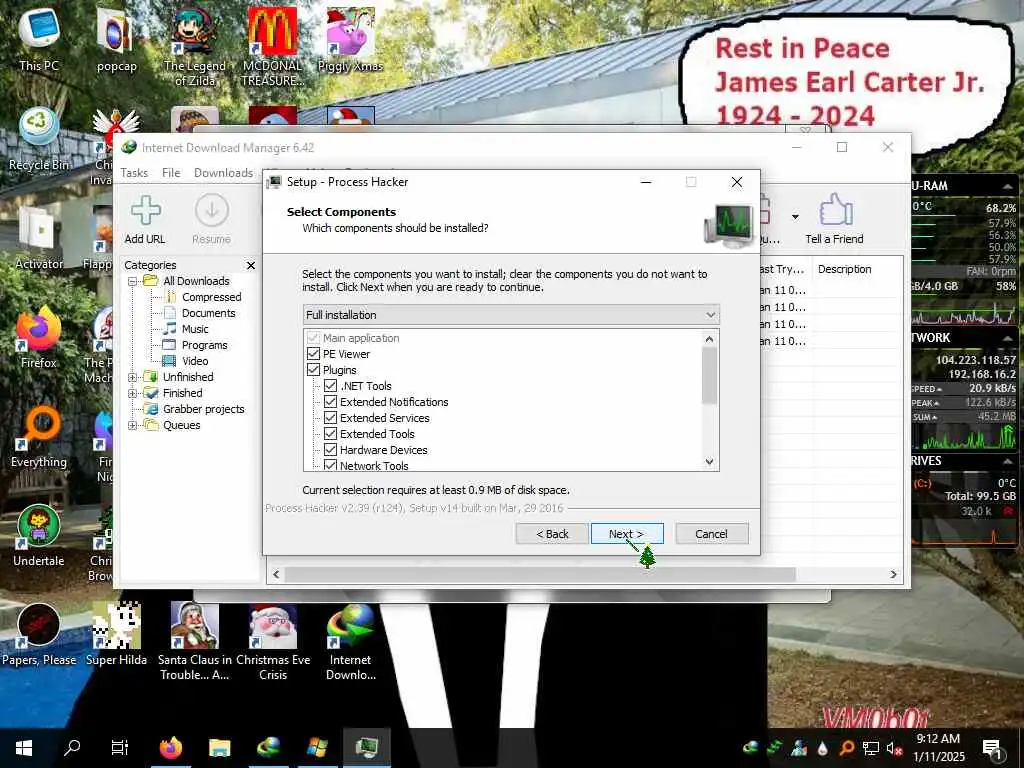This screenshot has width=1024, height=768.
Task: Toggle Hardware Devices plugin checkbox
Action: (330, 450)
